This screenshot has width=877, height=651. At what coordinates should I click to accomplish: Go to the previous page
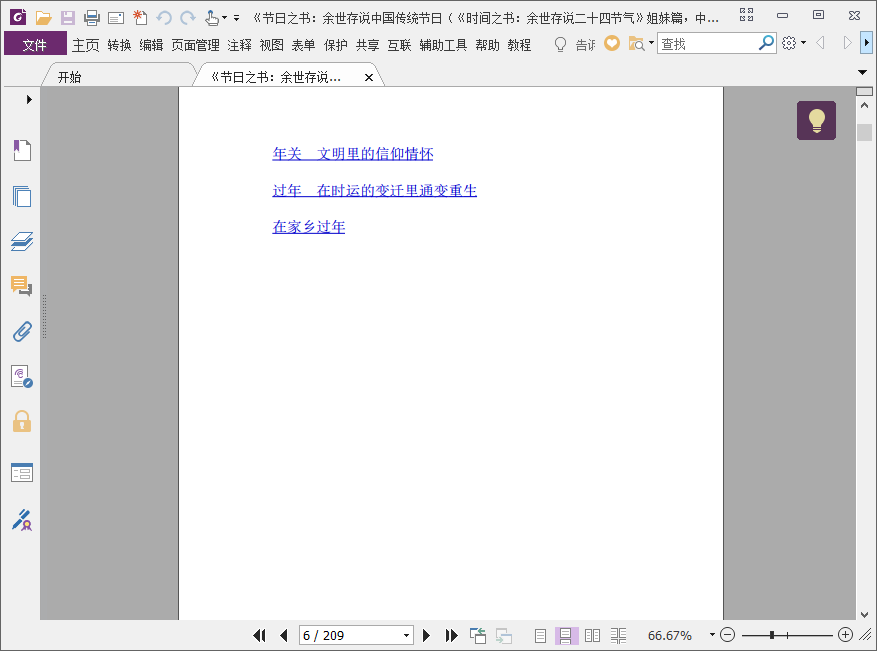tap(284, 635)
